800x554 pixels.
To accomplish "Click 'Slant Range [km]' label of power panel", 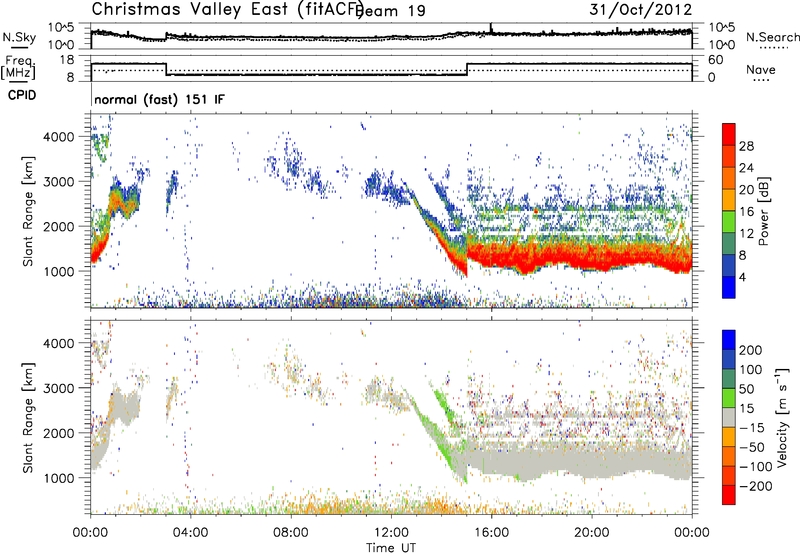I will coord(28,211).
